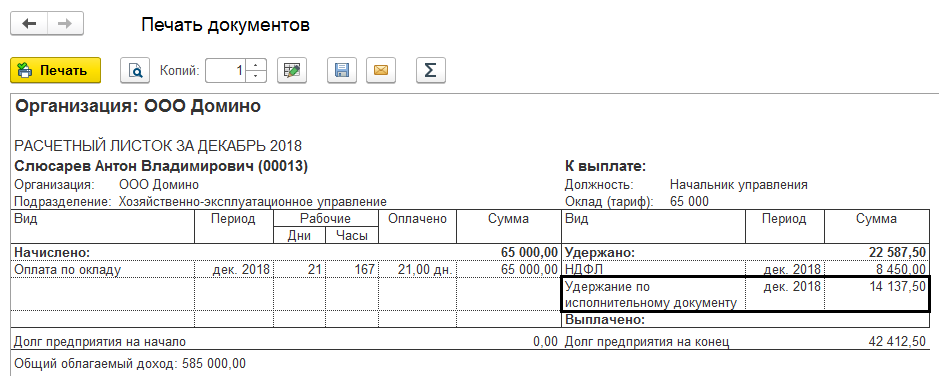This screenshot has height=376, width=939.
Task: Toggle document edit mode icon
Action: [292, 71]
